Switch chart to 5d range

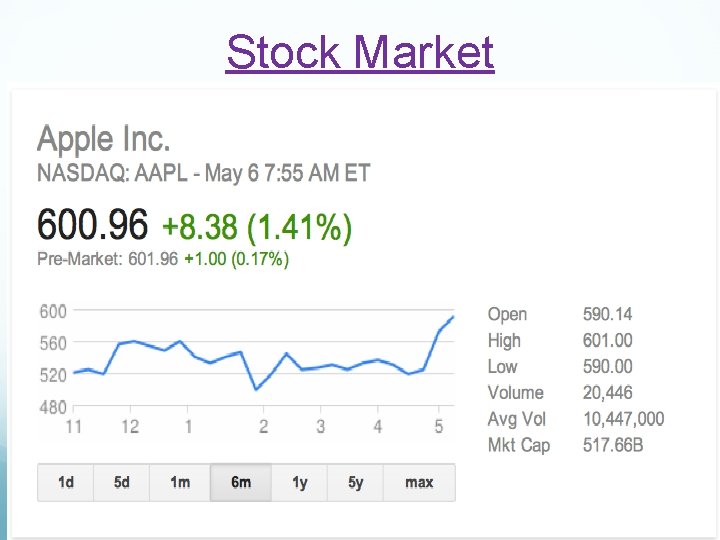click(x=122, y=482)
